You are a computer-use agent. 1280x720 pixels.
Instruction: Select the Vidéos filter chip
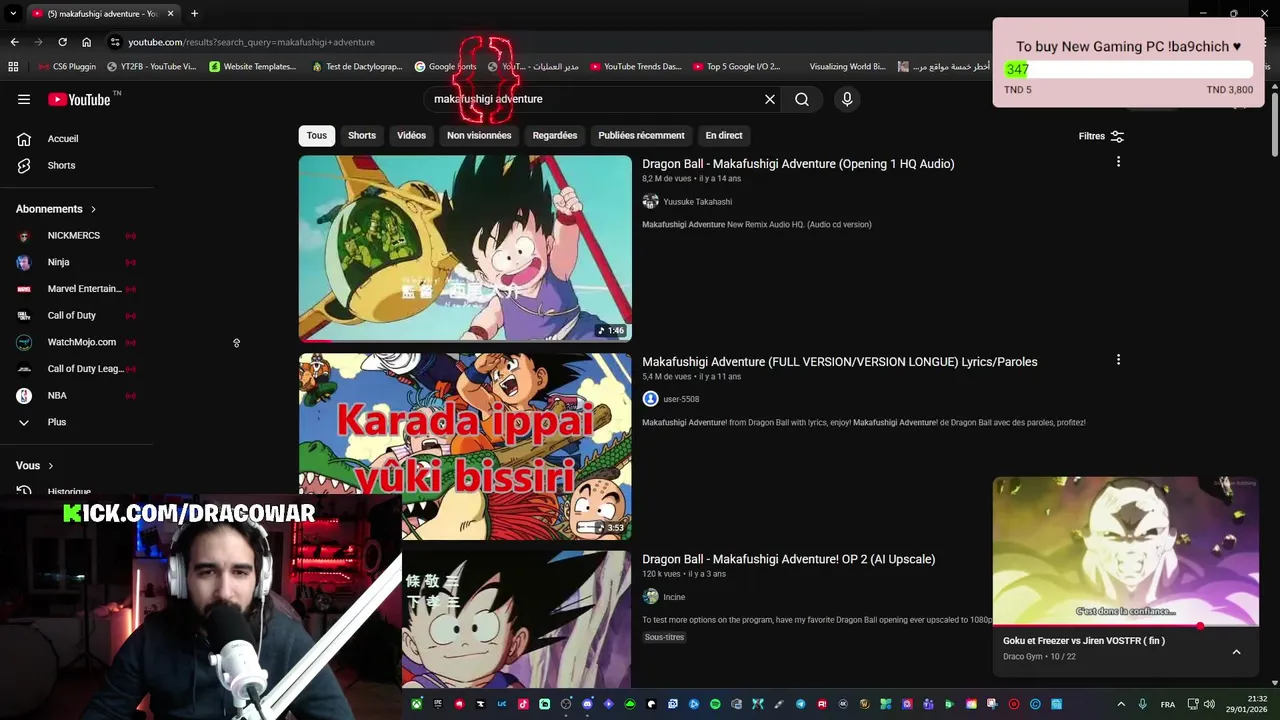411,136
